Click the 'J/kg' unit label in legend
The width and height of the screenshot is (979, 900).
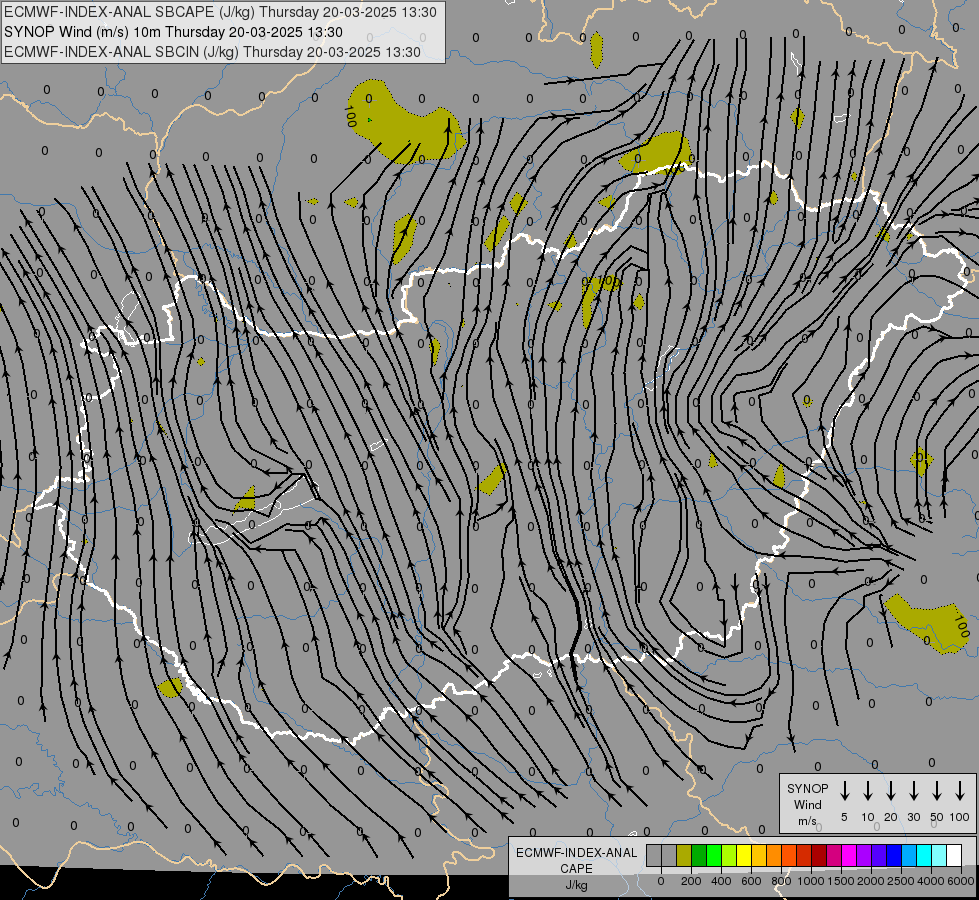tap(576, 885)
